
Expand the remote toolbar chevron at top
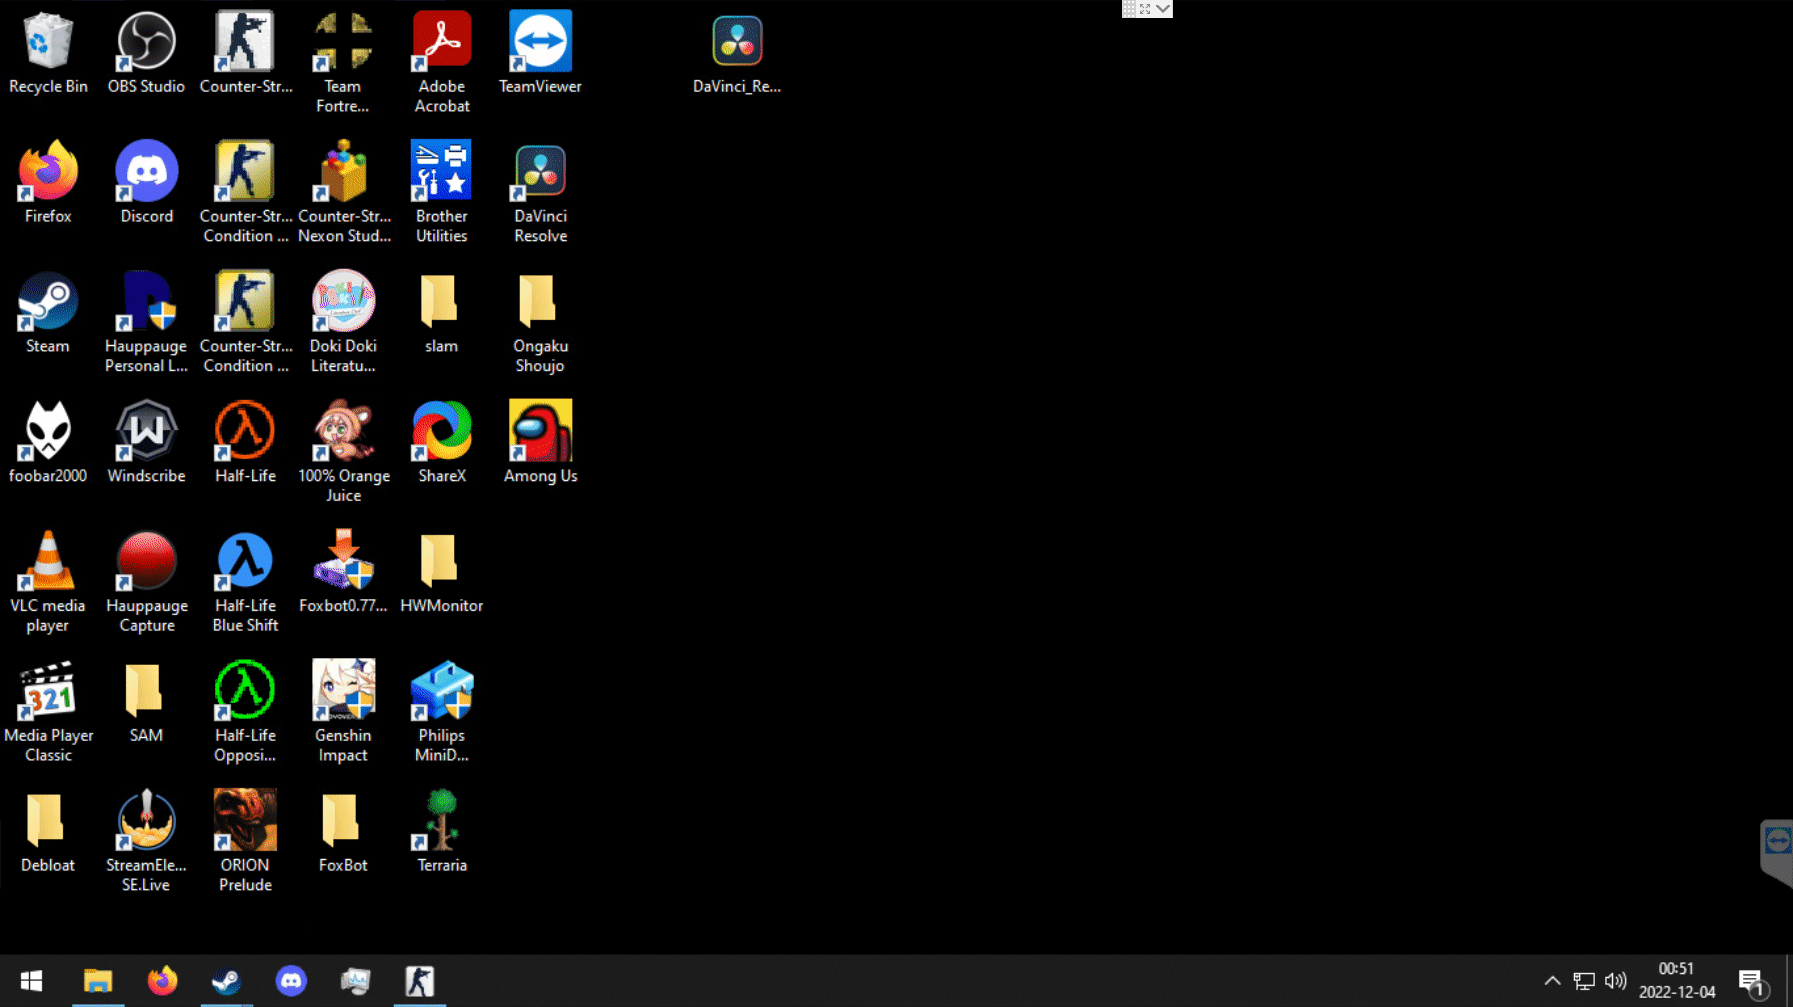click(1163, 9)
